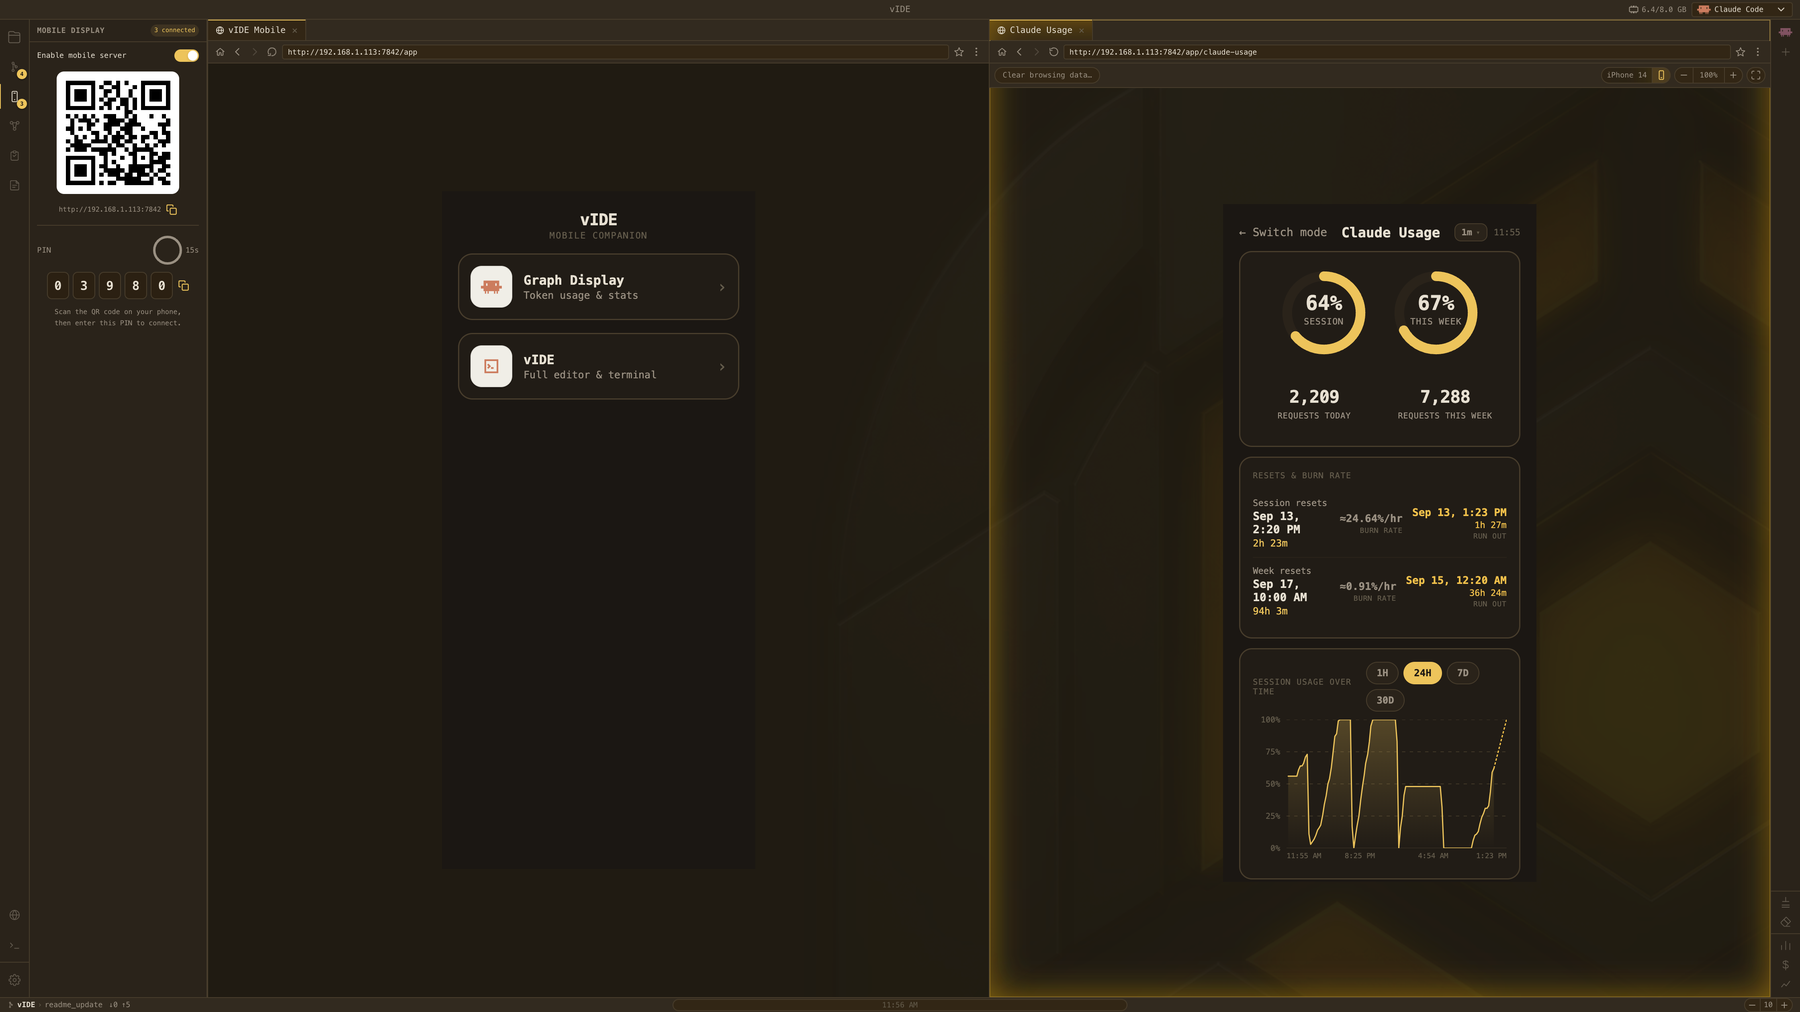Reload the vIDE Mobile browser page
This screenshot has width=1800, height=1012.
(x=271, y=52)
